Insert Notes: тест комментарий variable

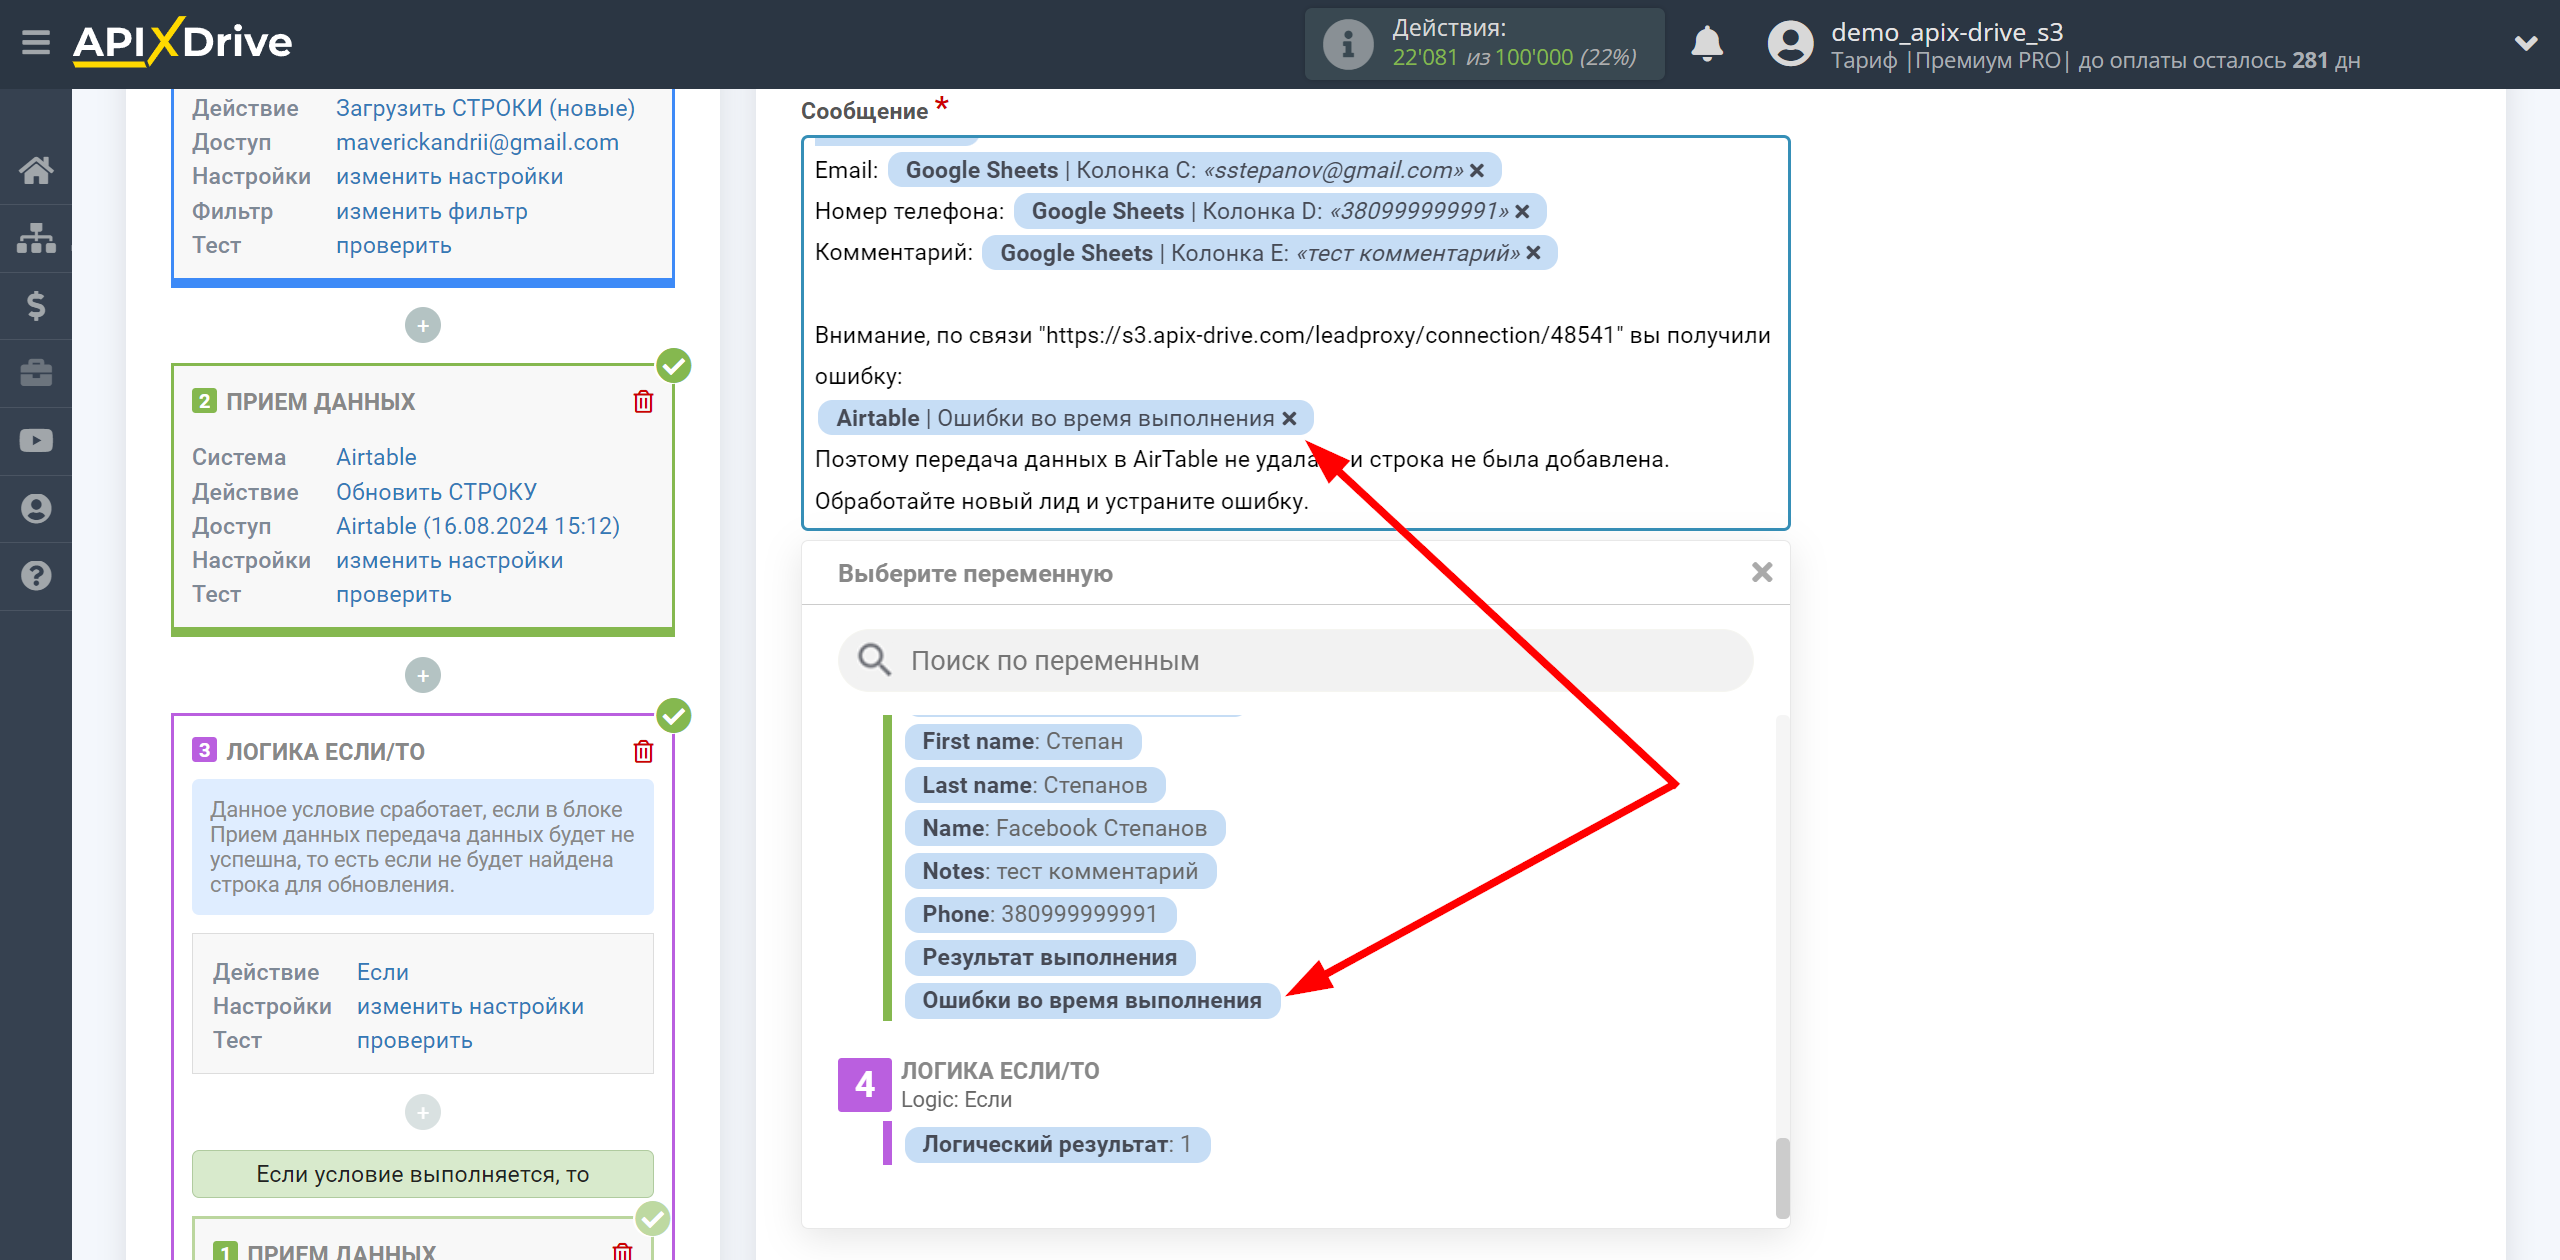pyautogui.click(x=1060, y=871)
